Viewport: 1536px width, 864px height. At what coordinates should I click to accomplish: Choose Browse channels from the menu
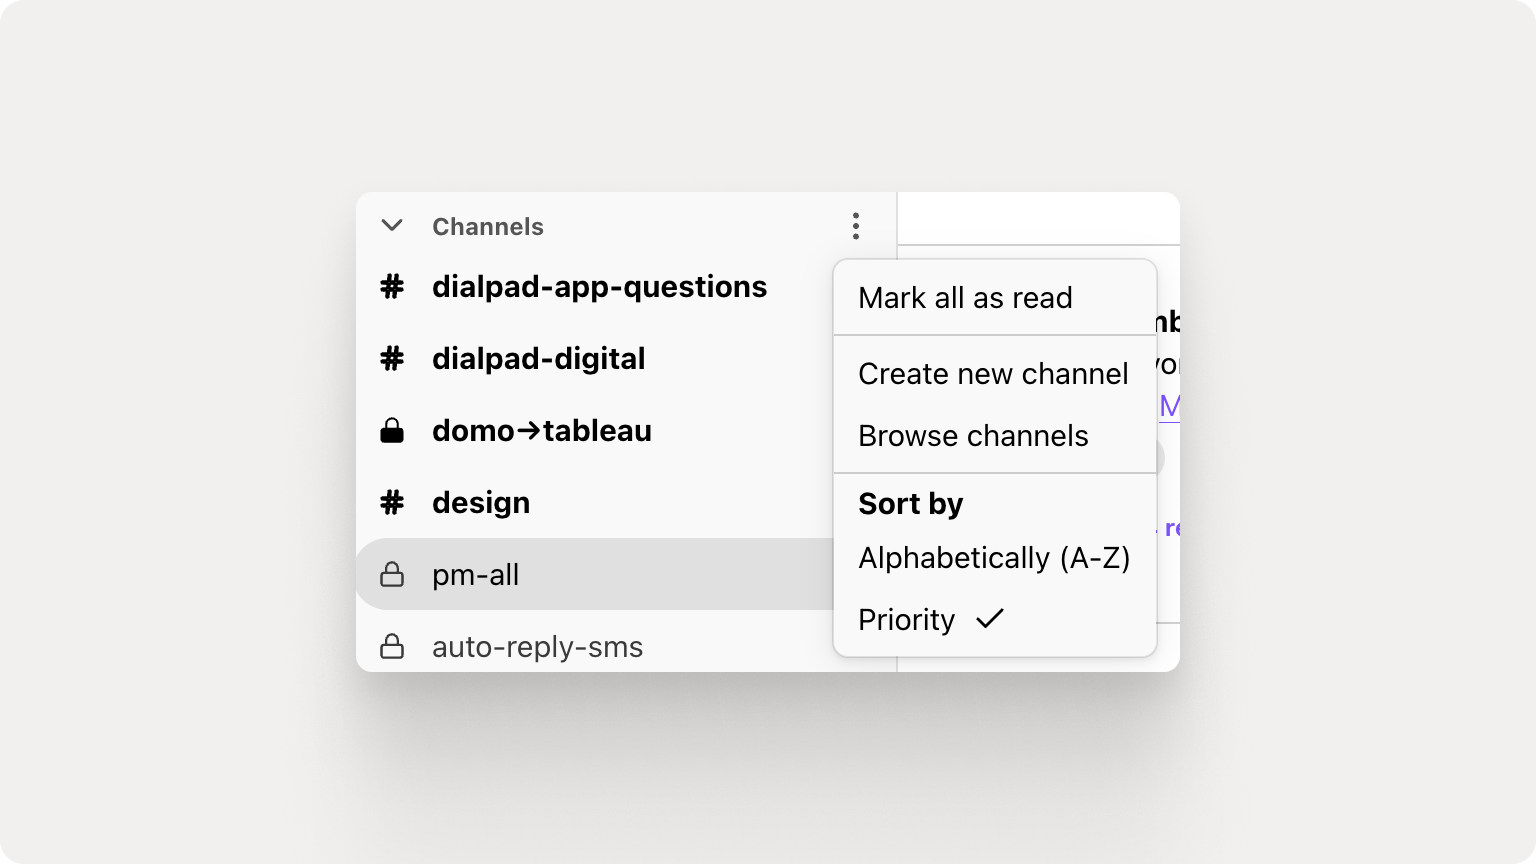tap(972, 436)
